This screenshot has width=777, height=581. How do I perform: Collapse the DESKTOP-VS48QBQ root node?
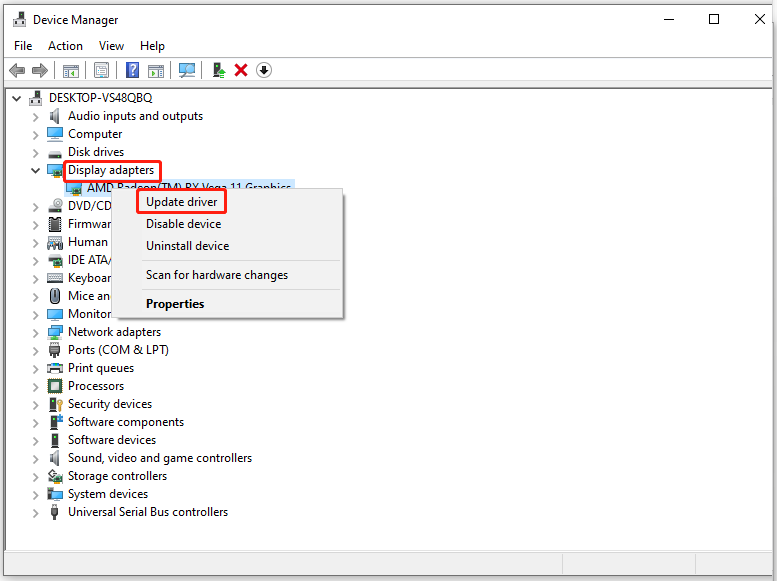[x=16, y=99]
